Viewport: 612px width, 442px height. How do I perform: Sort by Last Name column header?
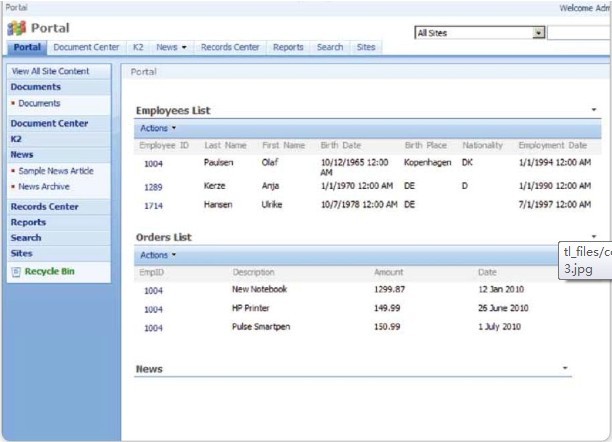coord(223,146)
